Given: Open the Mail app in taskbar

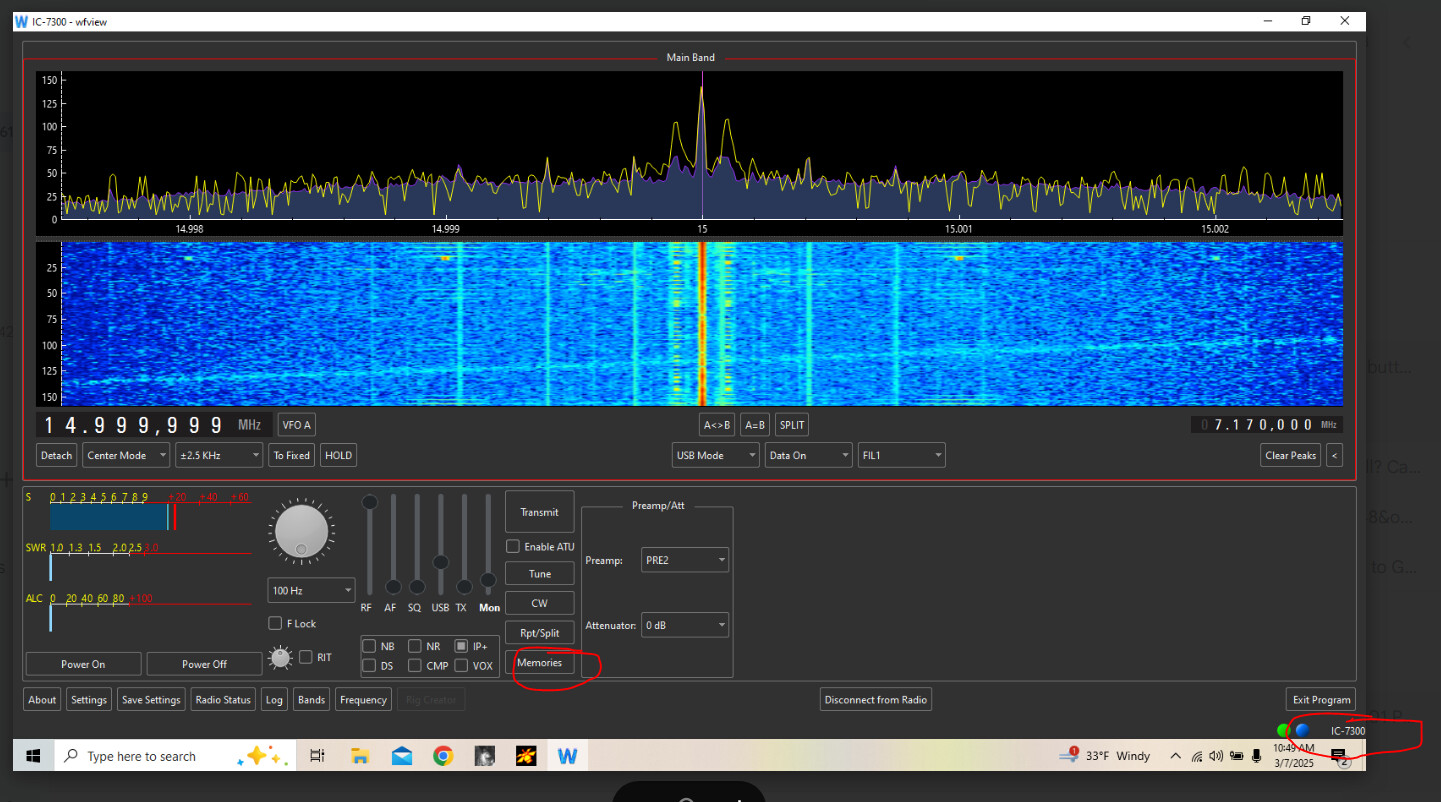Looking at the screenshot, I should (x=401, y=756).
